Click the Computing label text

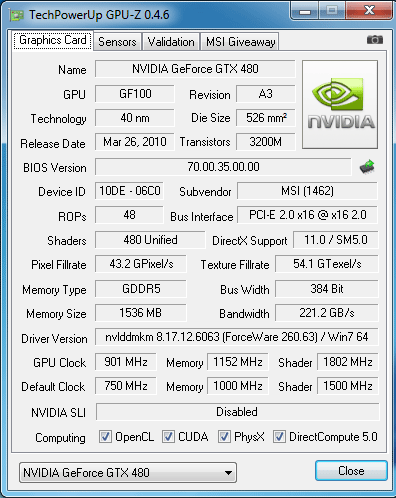click(x=60, y=438)
